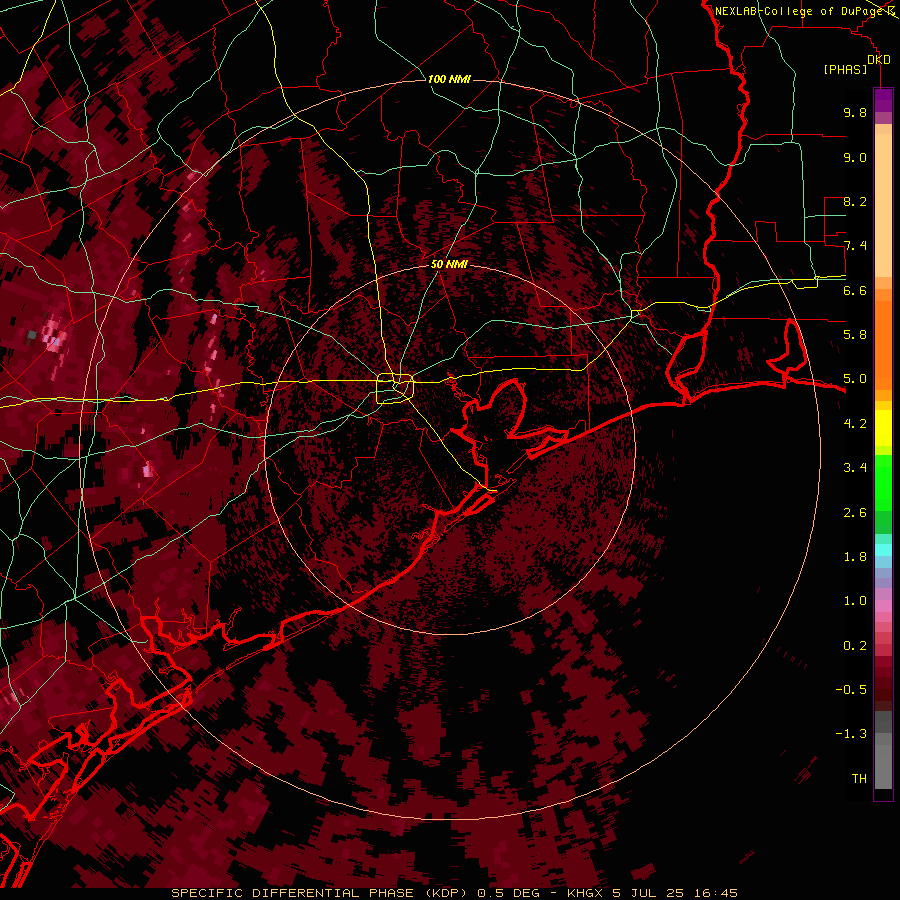Click the -0.5 scale label

point(851,690)
